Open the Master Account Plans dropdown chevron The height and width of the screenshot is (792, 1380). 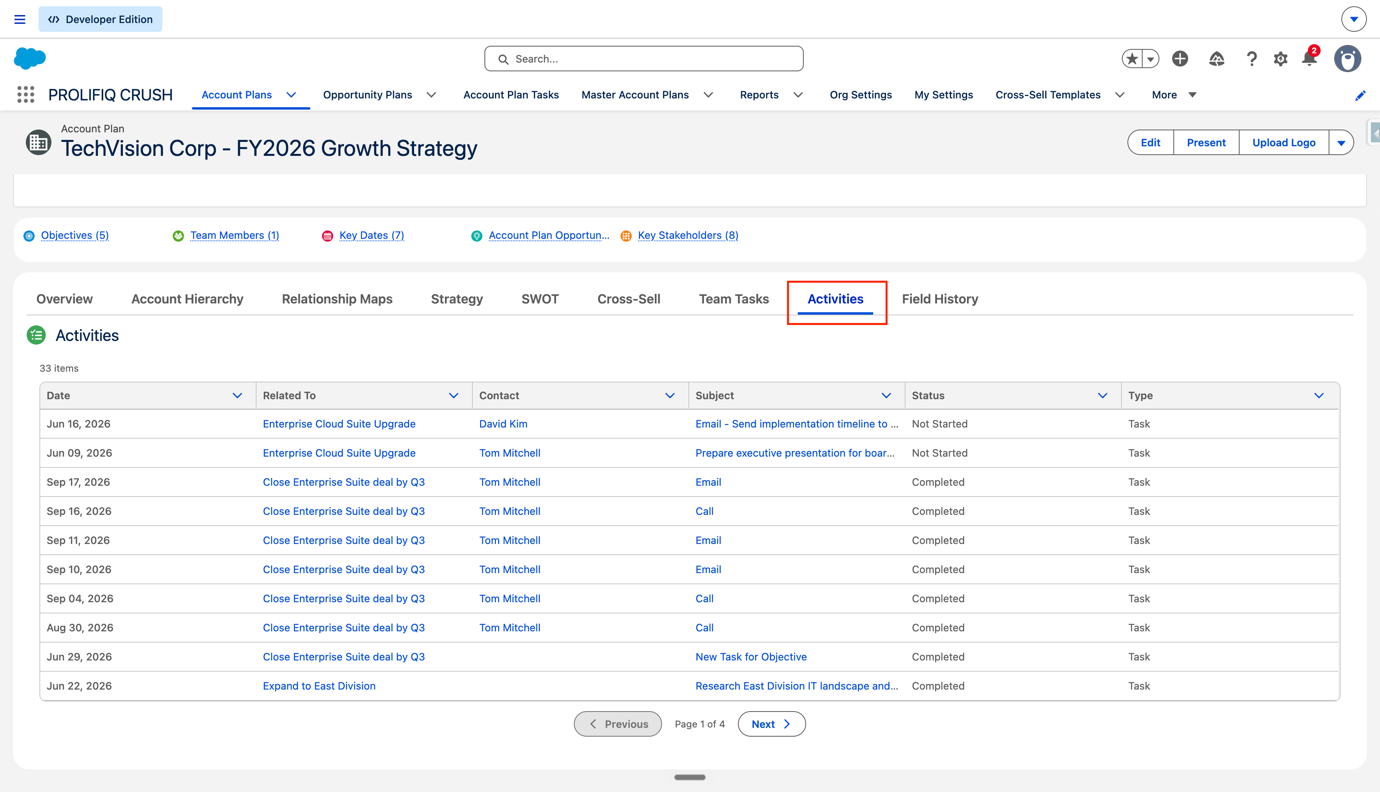(x=708, y=95)
